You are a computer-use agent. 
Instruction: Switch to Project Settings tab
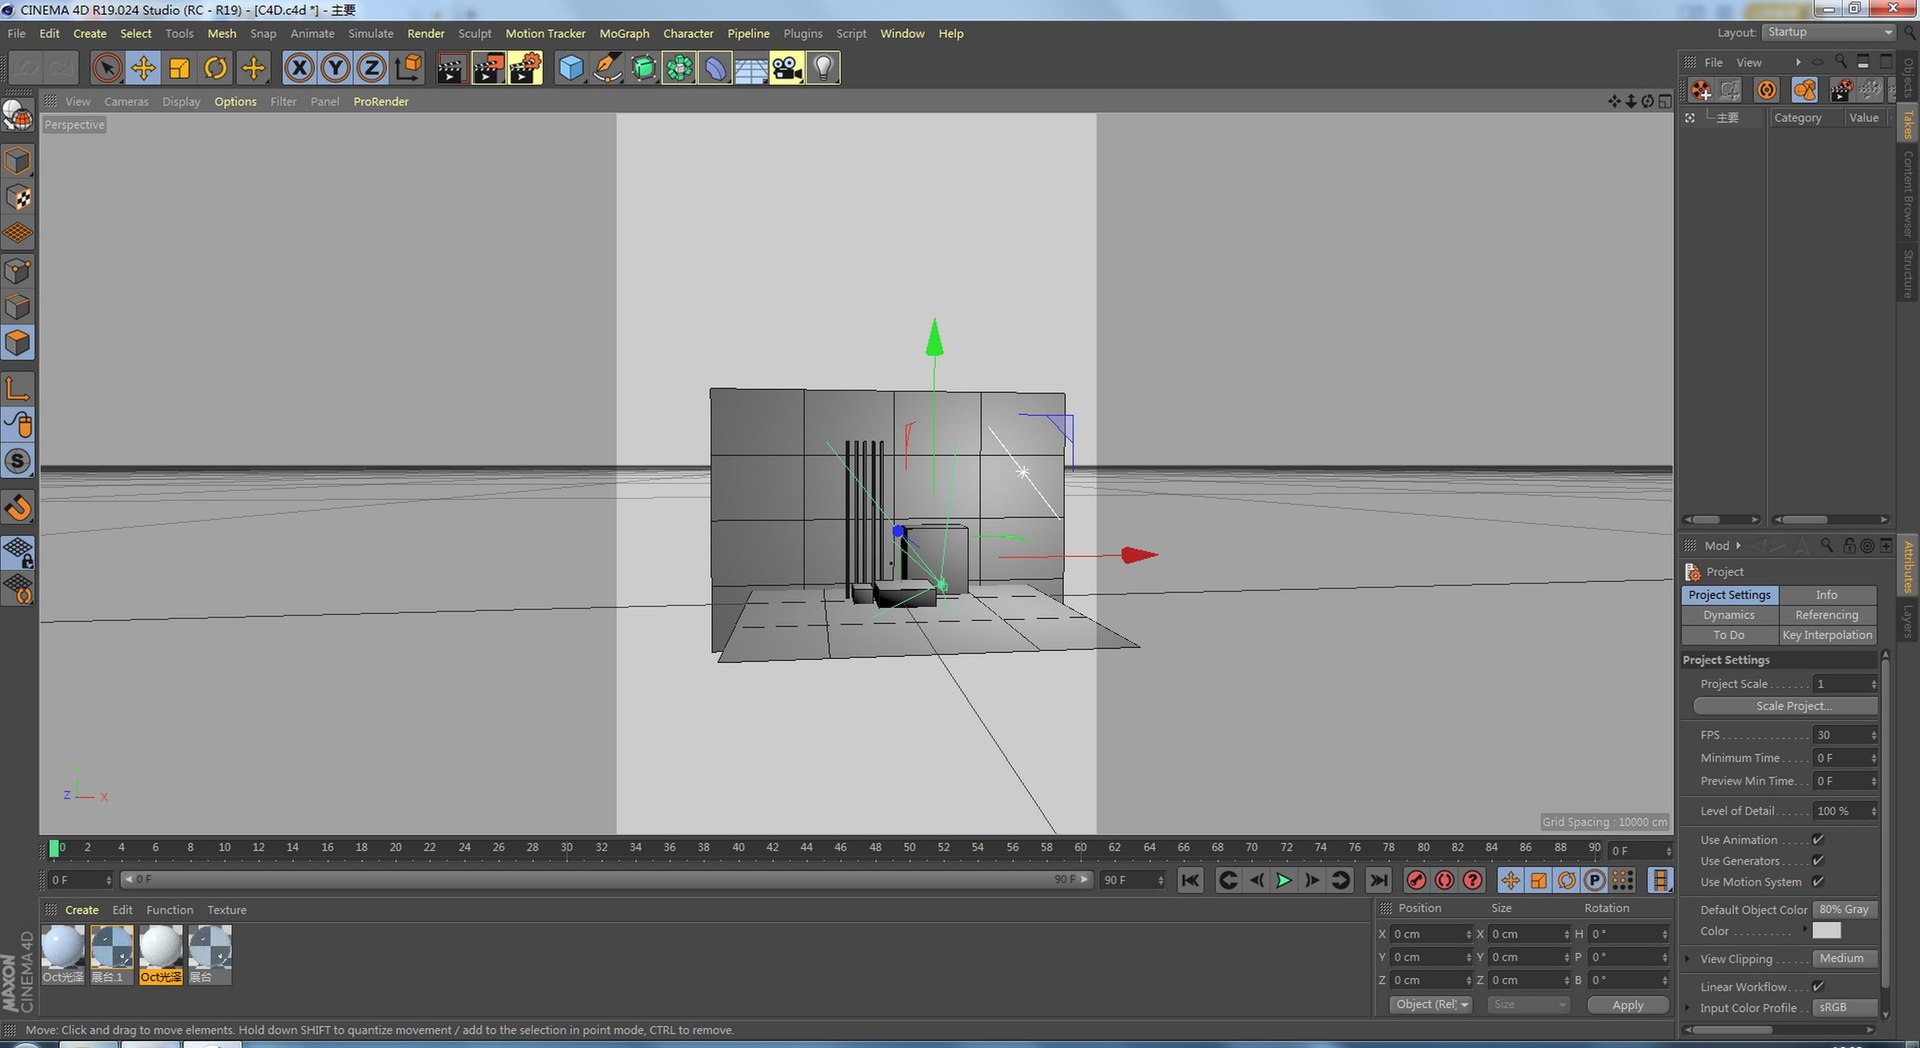(1729, 595)
